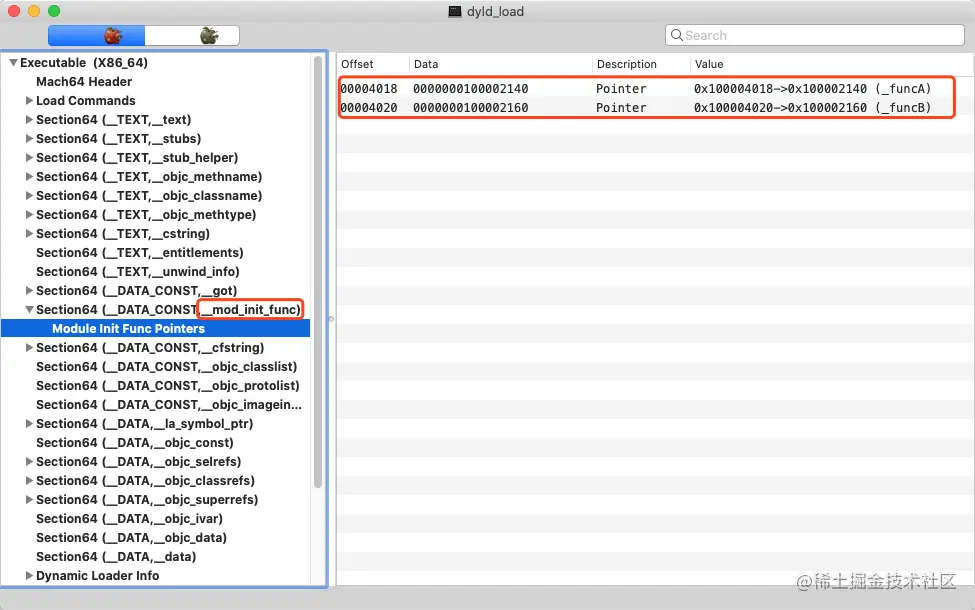Select Section64 (__DATA,__objc_const) row
The image size is (975, 610).
click(x=155, y=443)
